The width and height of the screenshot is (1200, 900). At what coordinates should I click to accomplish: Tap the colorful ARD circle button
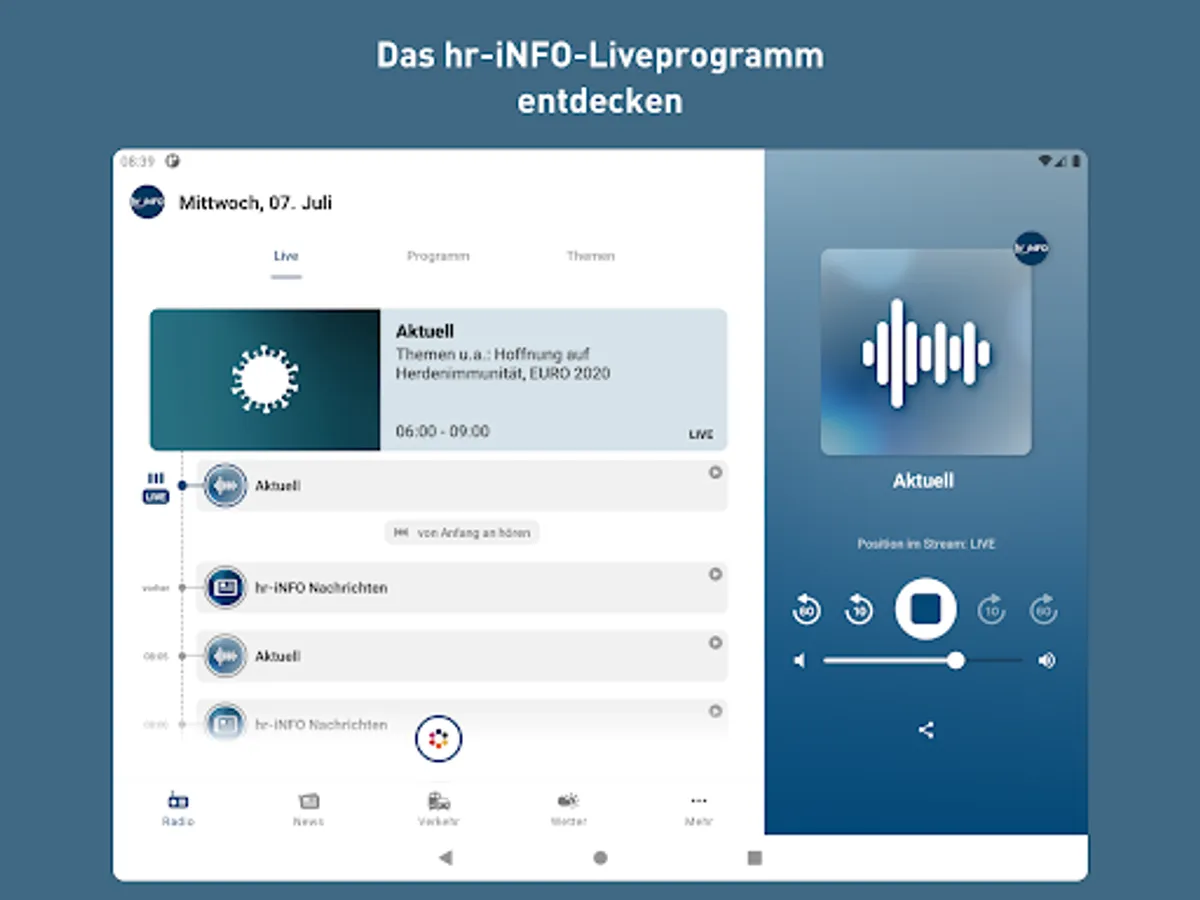[x=439, y=740]
